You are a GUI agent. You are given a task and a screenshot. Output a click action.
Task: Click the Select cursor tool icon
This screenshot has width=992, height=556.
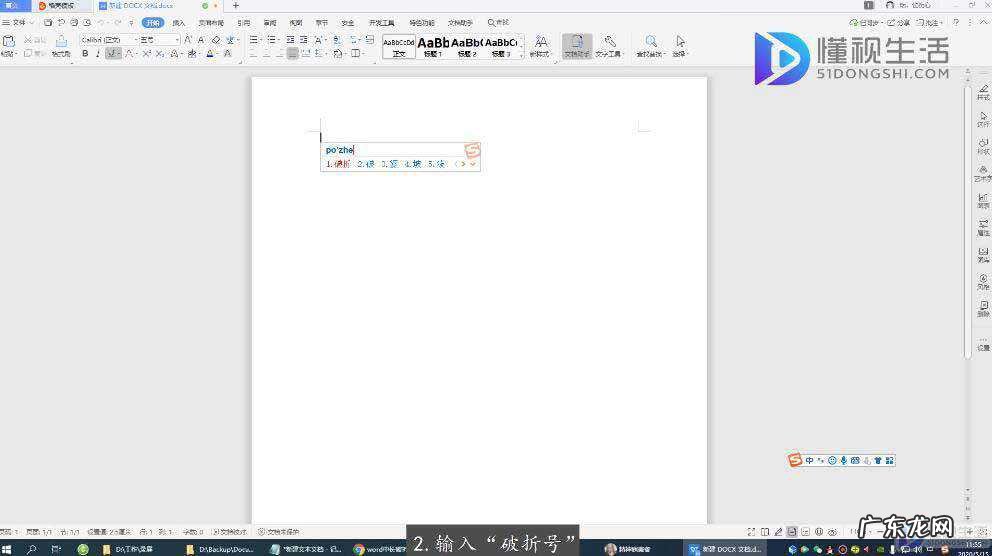tap(680, 42)
